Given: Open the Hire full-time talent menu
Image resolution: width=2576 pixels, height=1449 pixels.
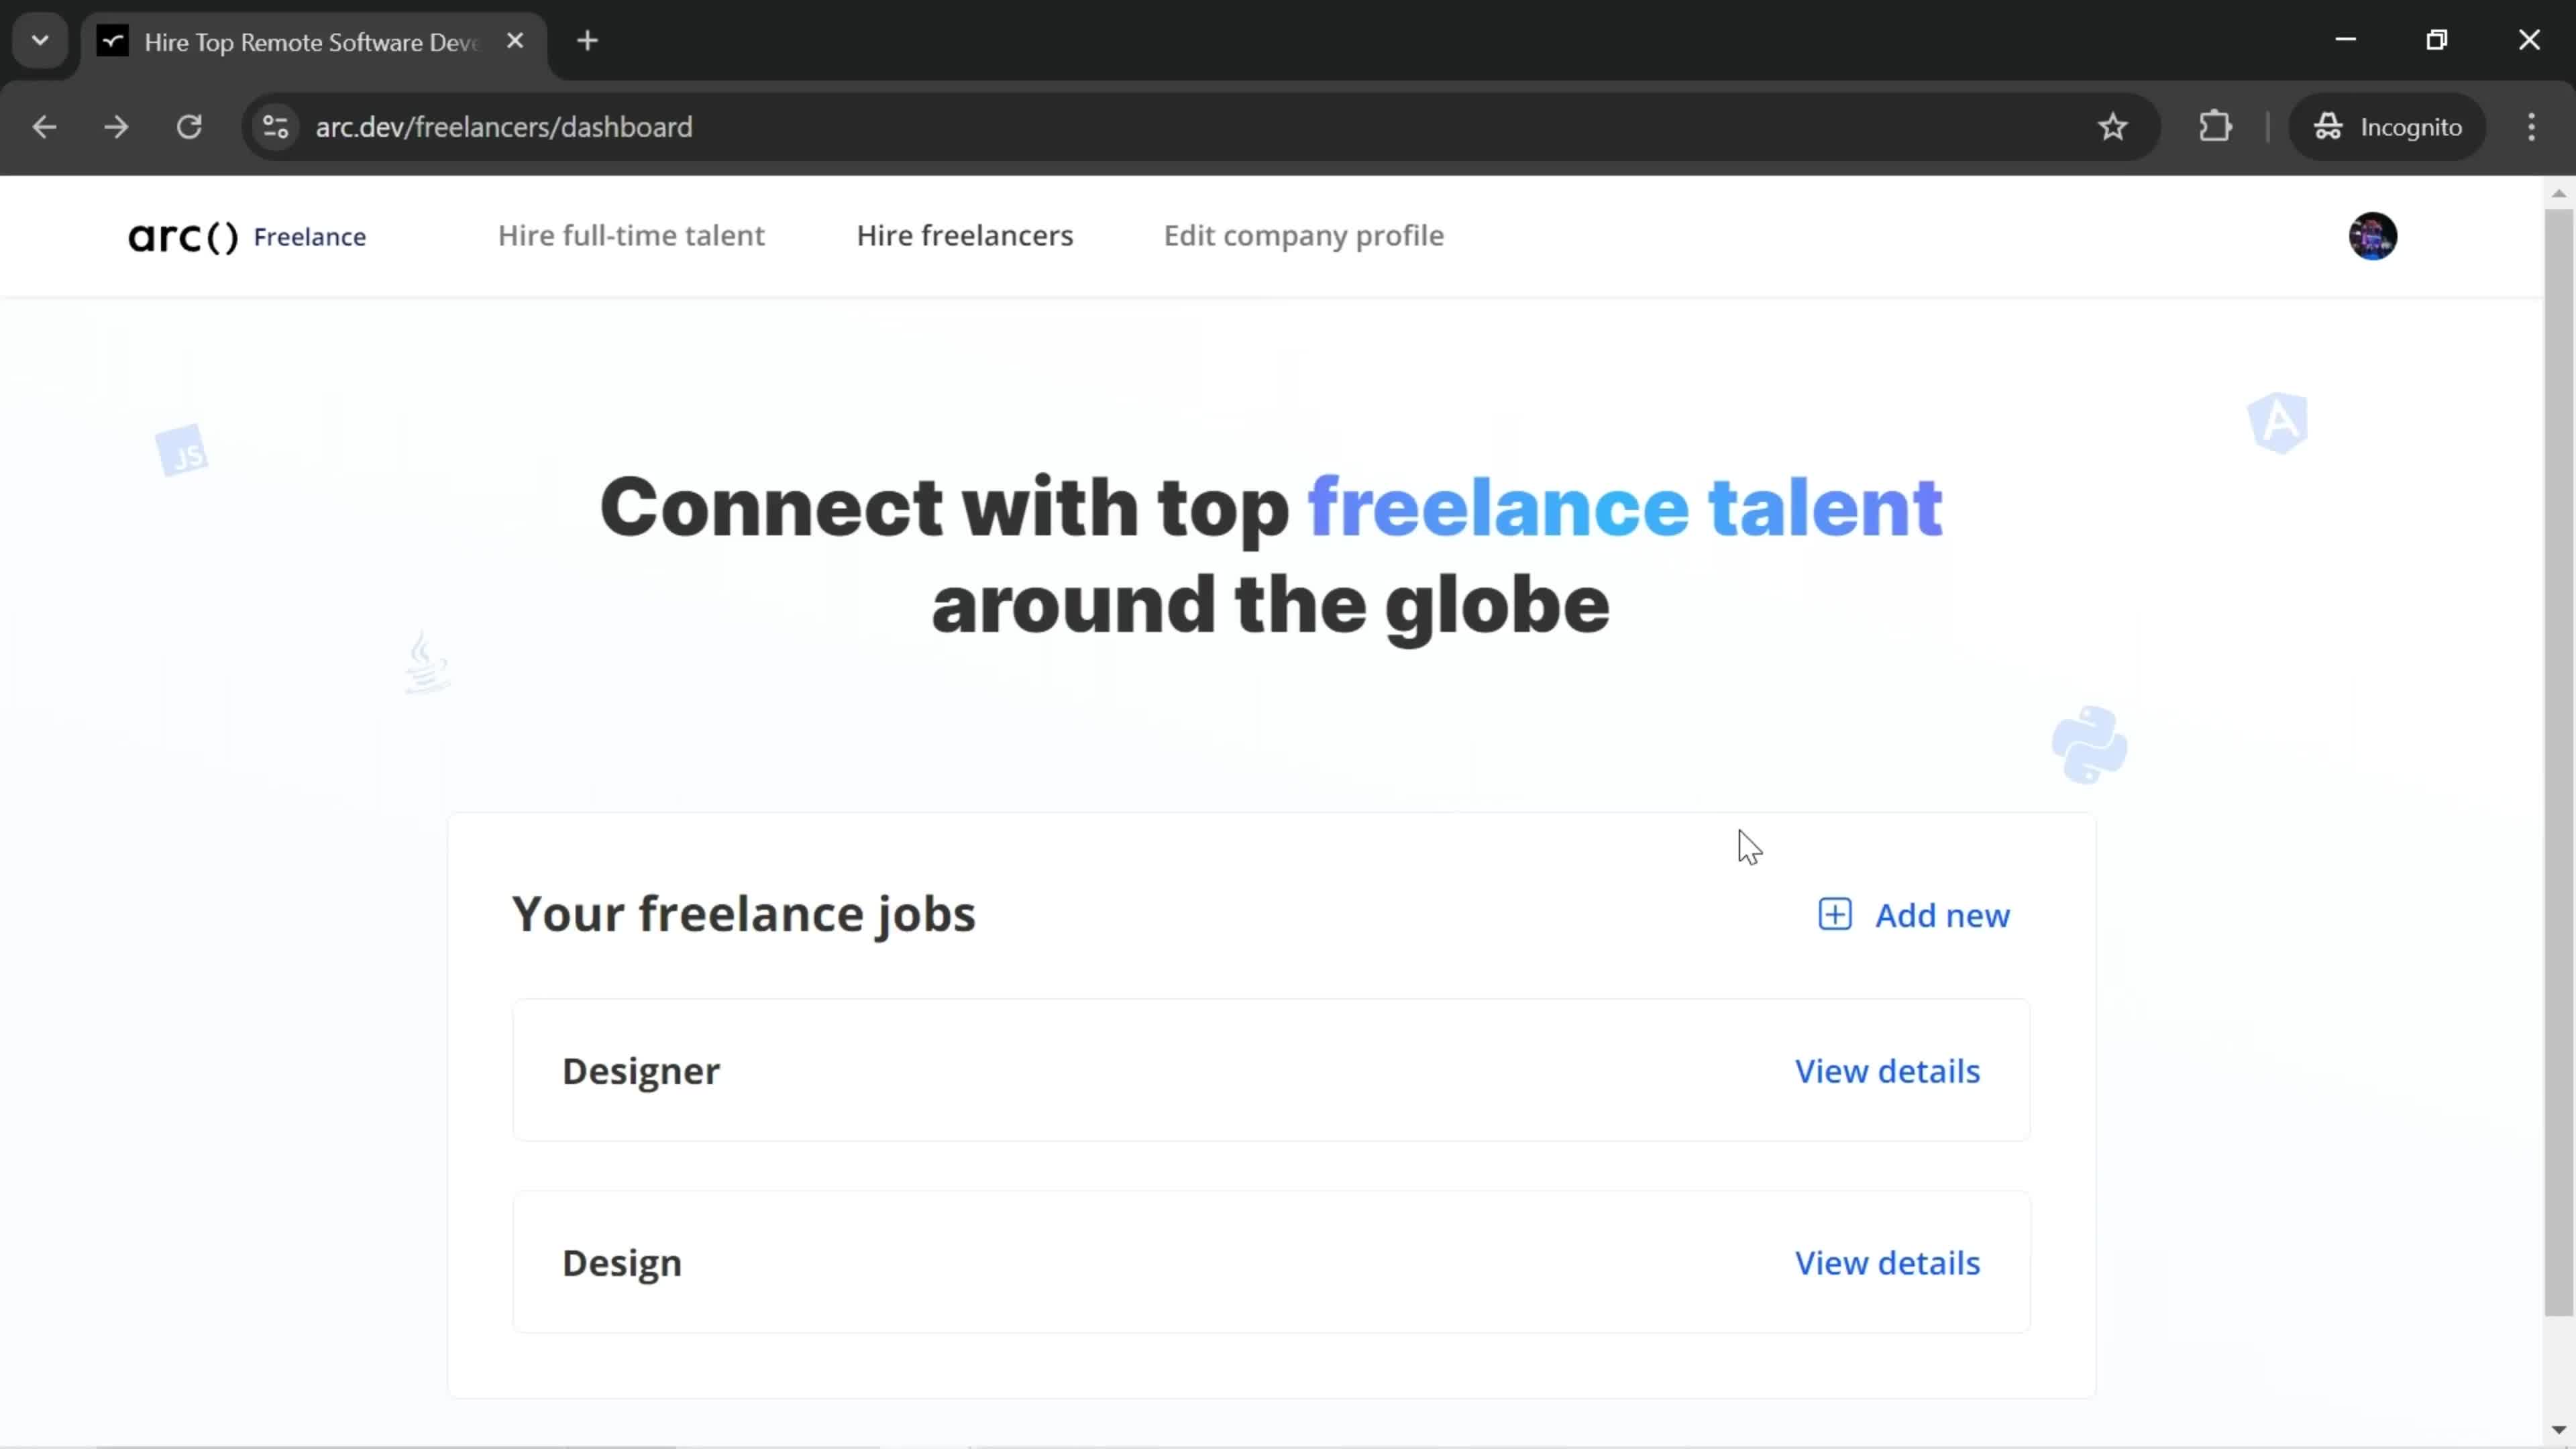Looking at the screenshot, I should (x=632, y=235).
